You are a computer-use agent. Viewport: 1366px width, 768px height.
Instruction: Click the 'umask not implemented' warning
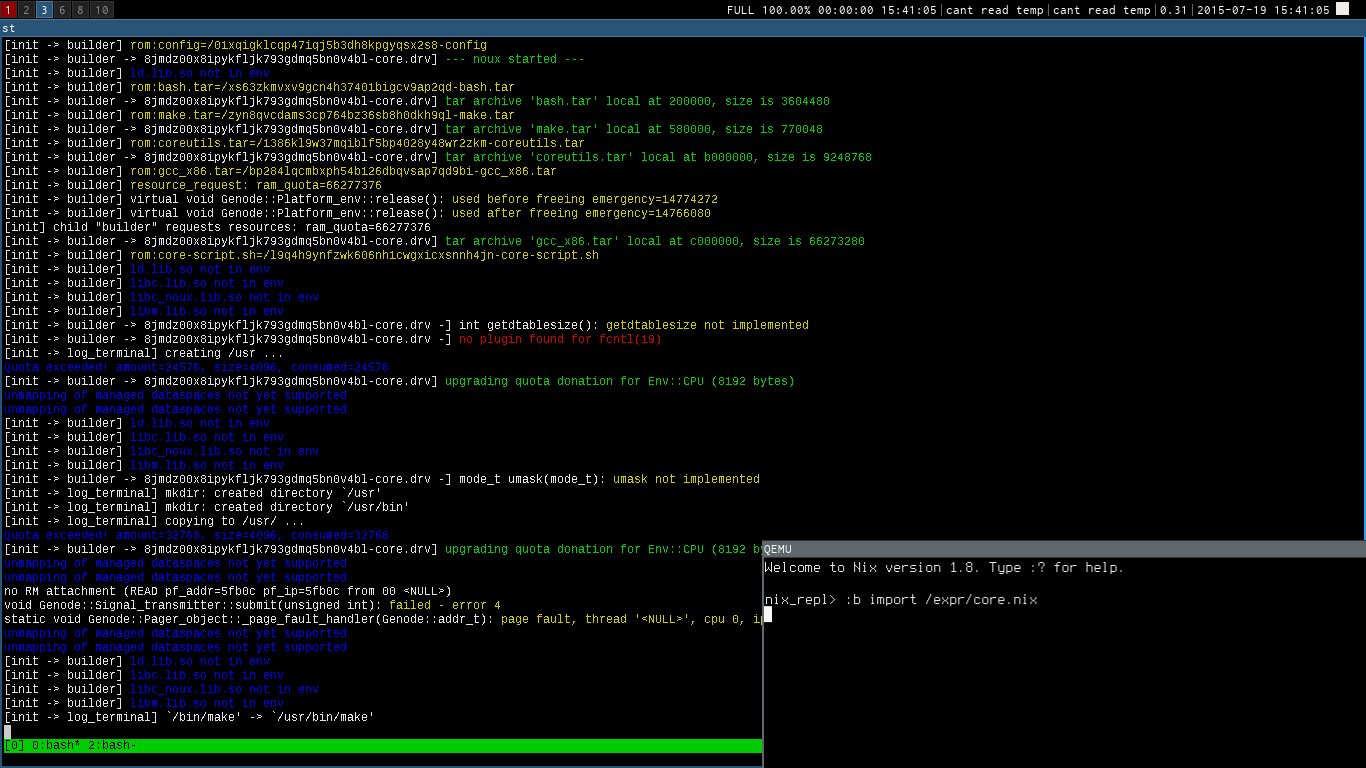[382, 479]
